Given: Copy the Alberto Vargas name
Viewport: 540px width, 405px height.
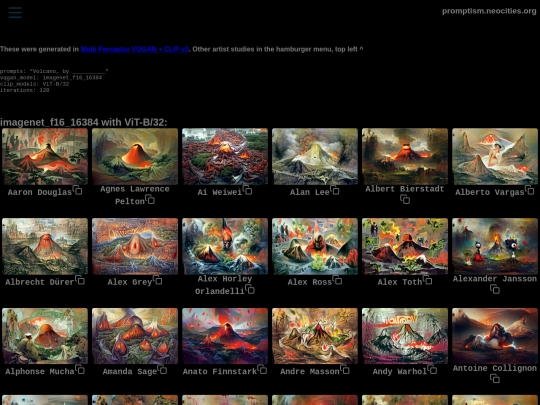Looking at the screenshot, I should [x=530, y=190].
